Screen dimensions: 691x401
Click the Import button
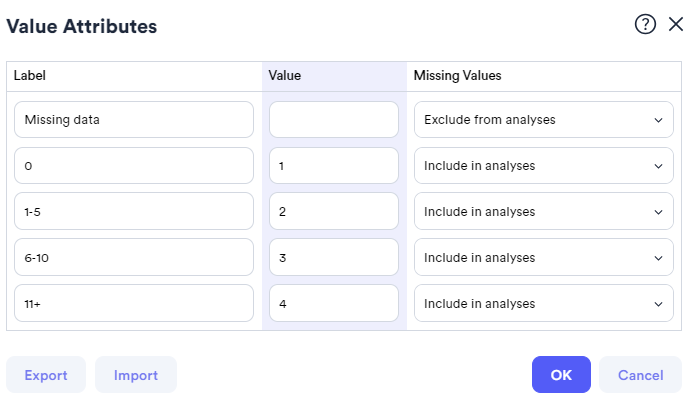pyautogui.click(x=136, y=375)
